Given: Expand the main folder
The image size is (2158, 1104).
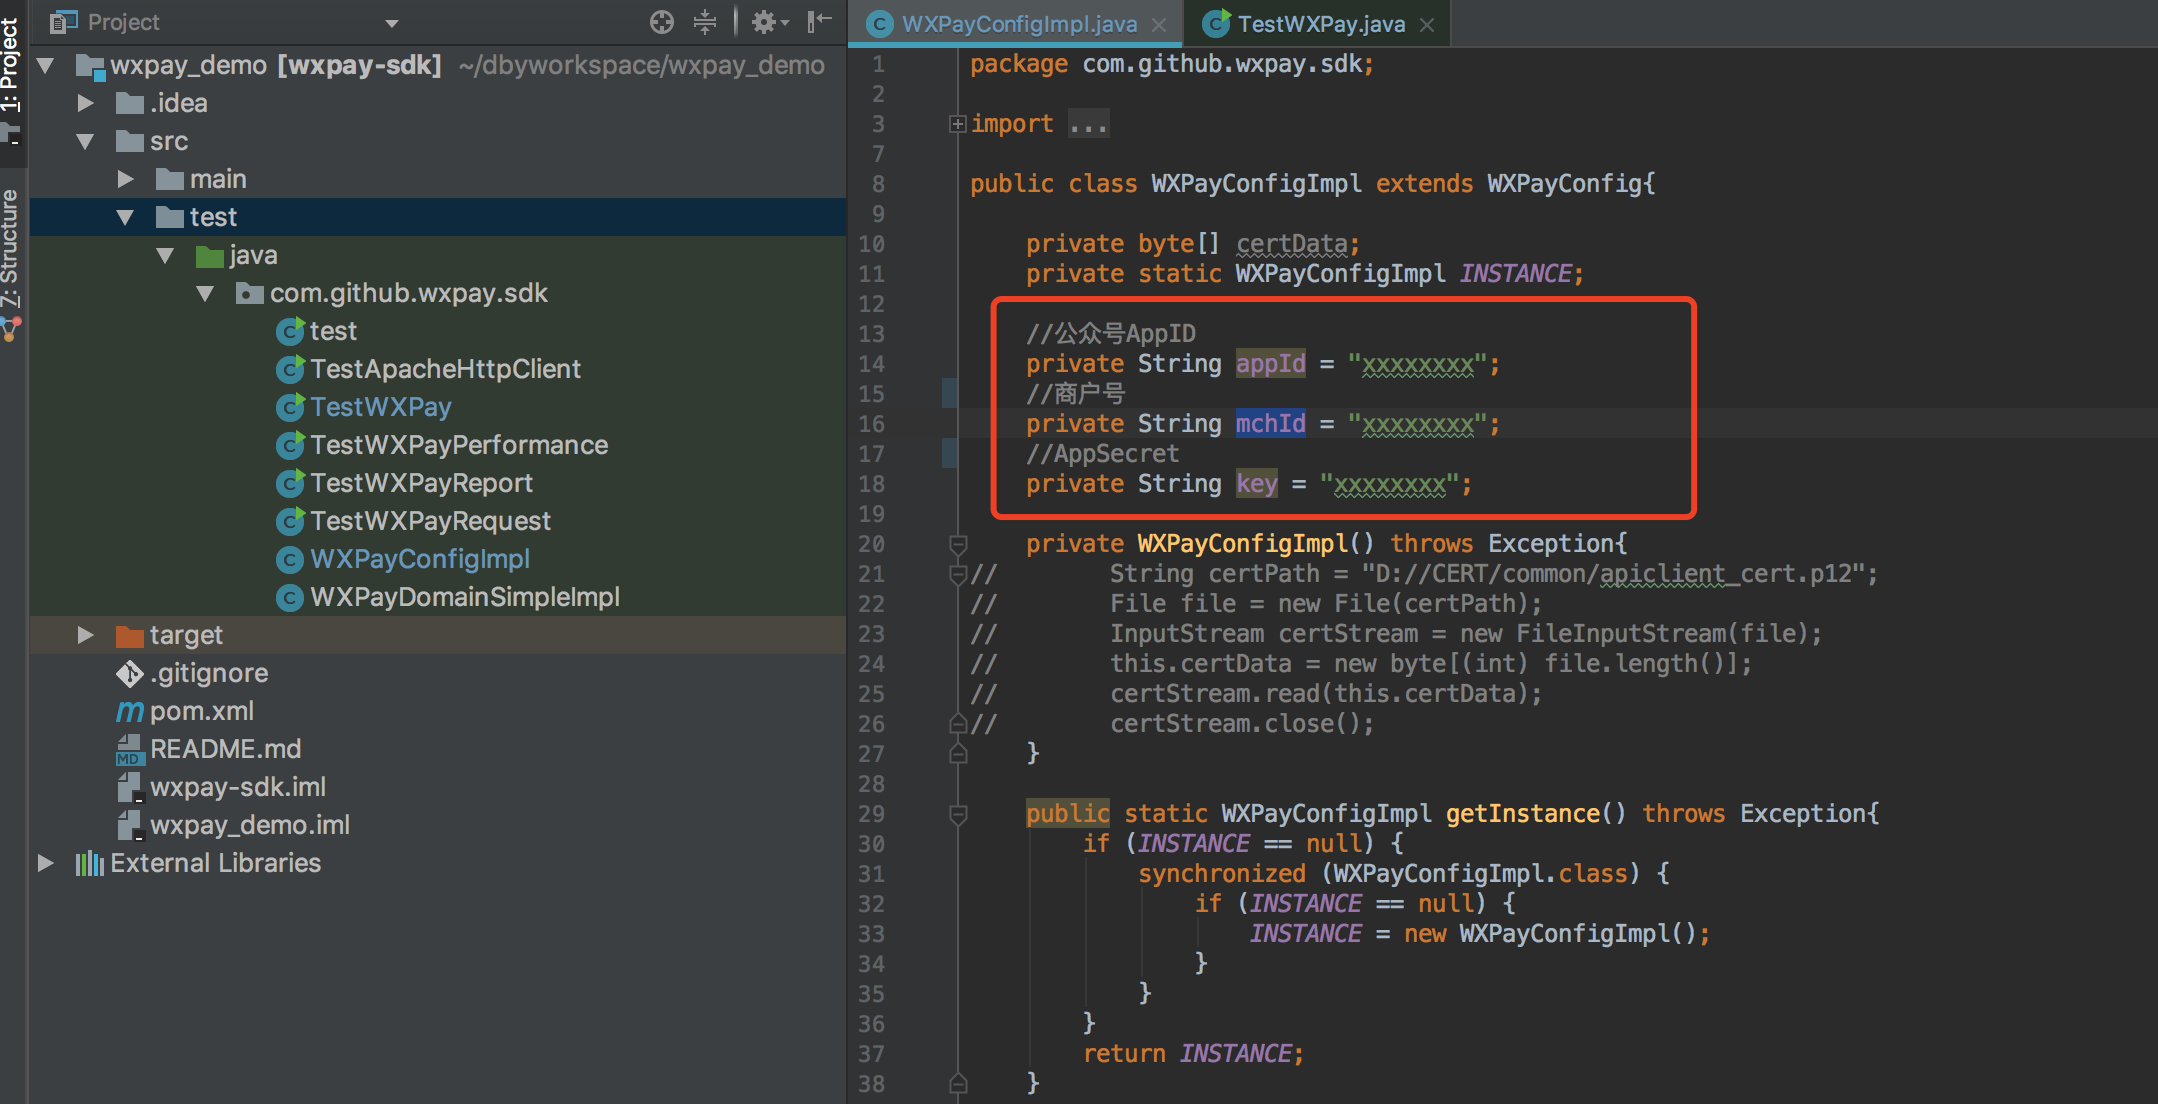Looking at the screenshot, I should click(126, 179).
